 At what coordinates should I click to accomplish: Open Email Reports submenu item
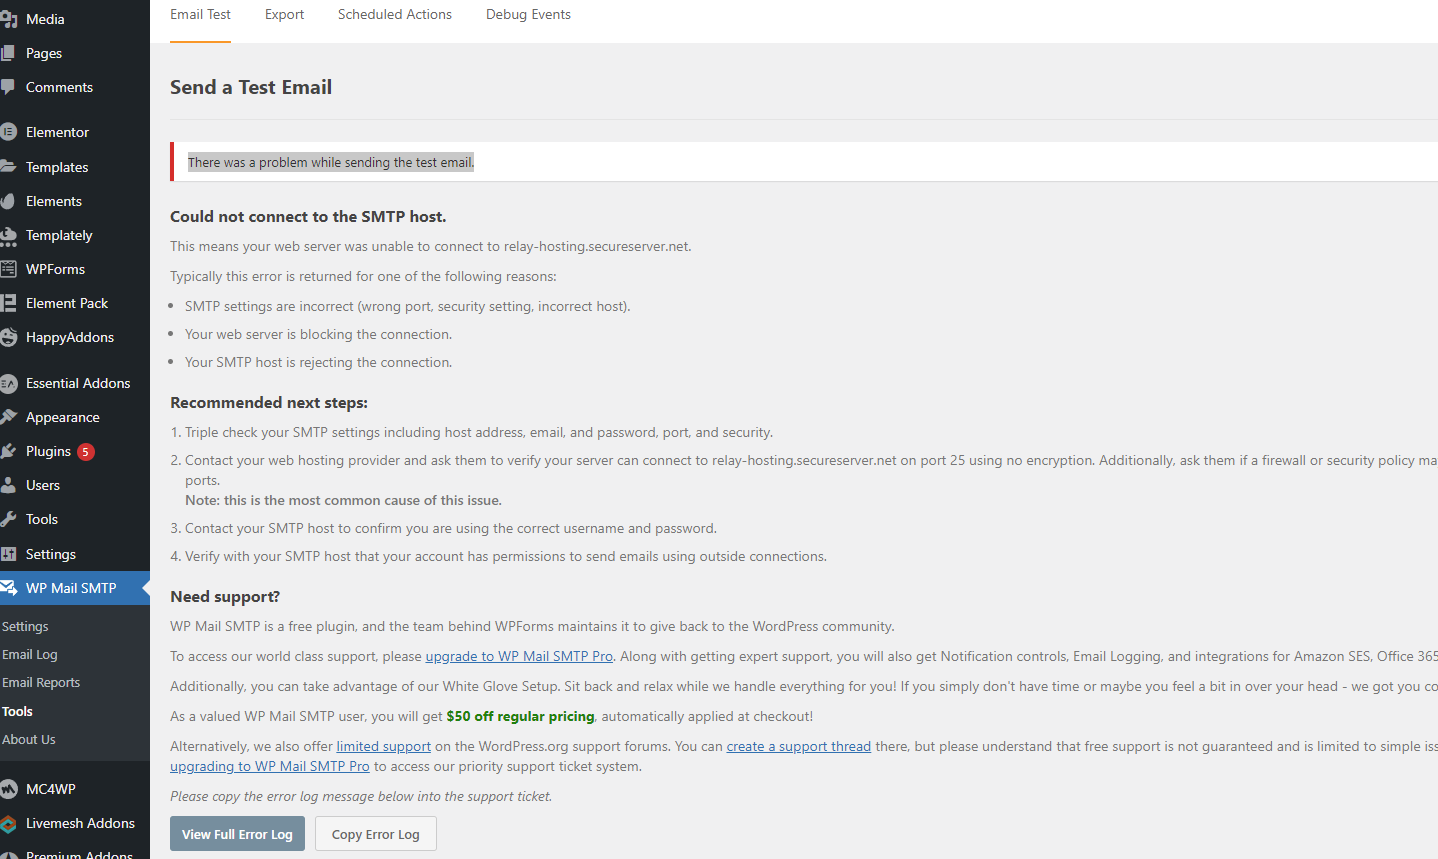click(41, 682)
